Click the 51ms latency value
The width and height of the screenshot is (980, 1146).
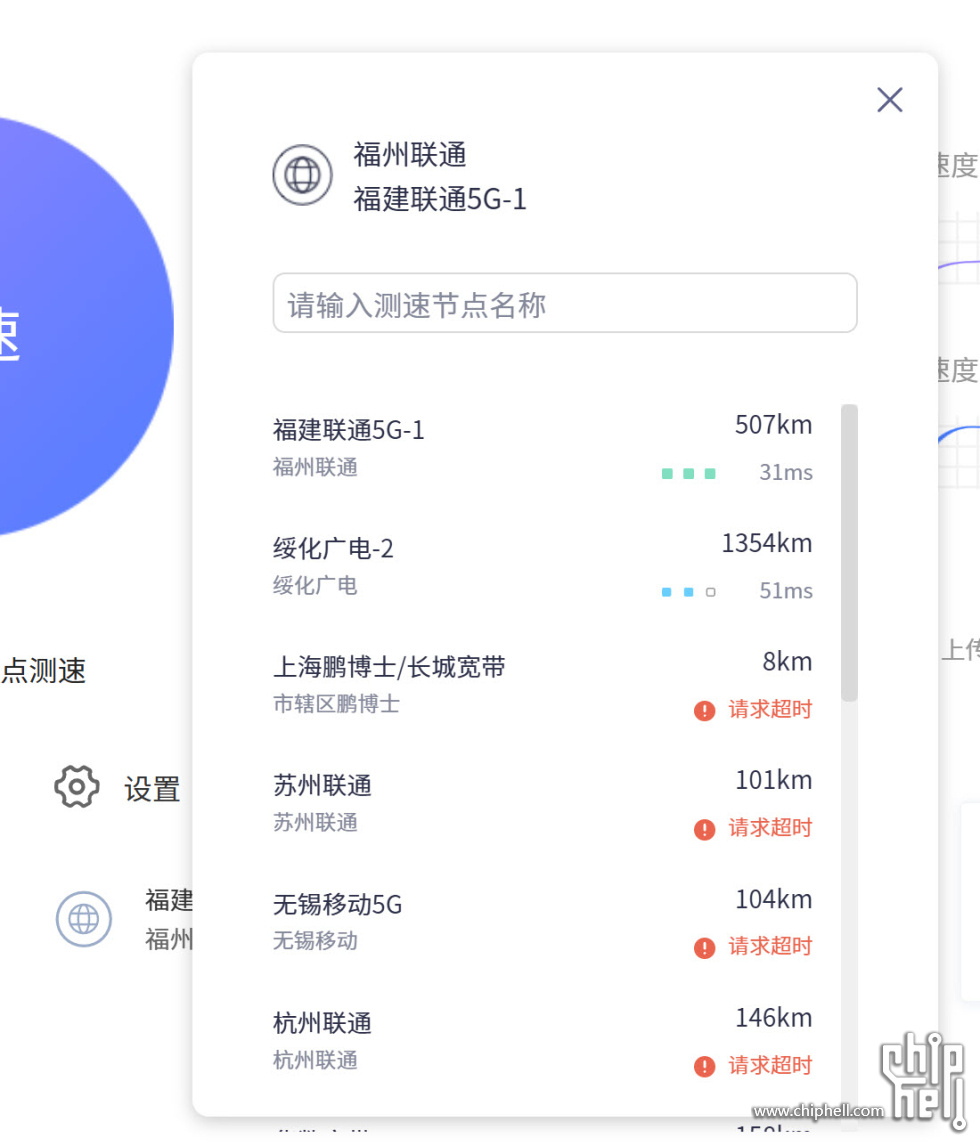click(x=786, y=591)
